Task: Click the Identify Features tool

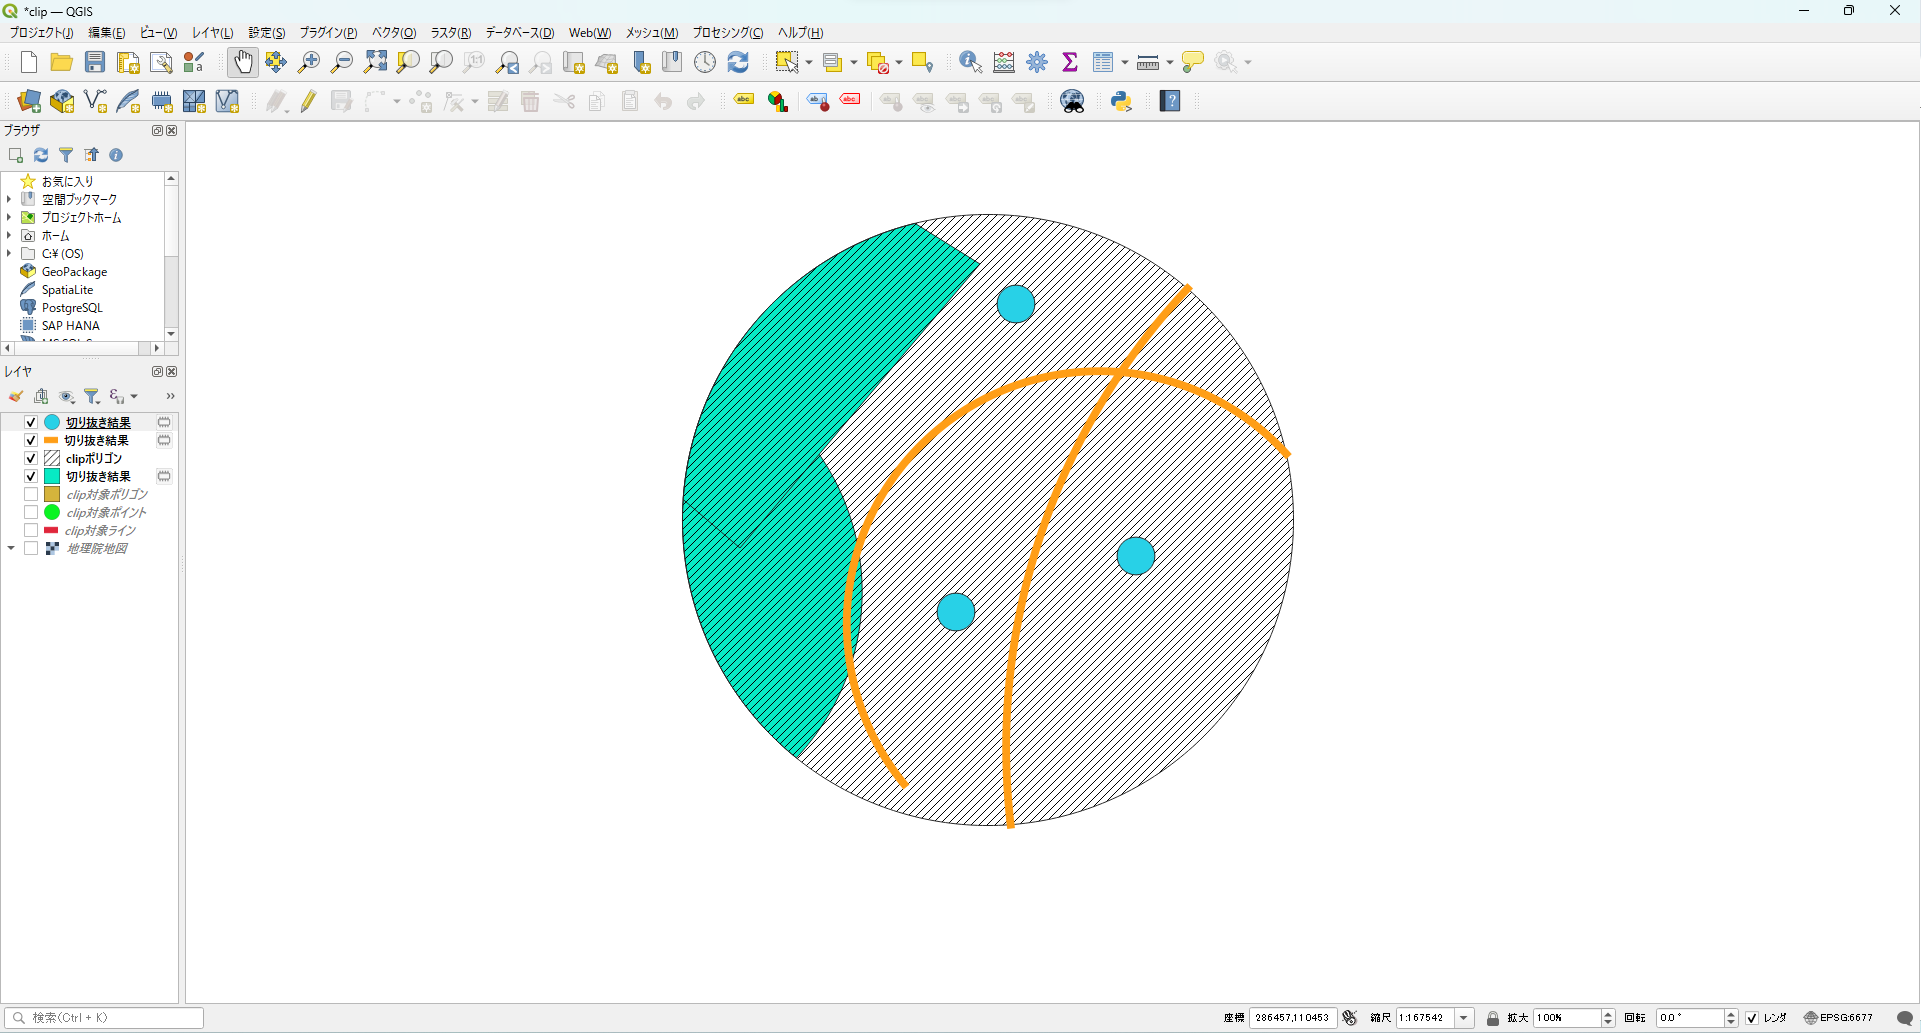Action: coord(970,62)
